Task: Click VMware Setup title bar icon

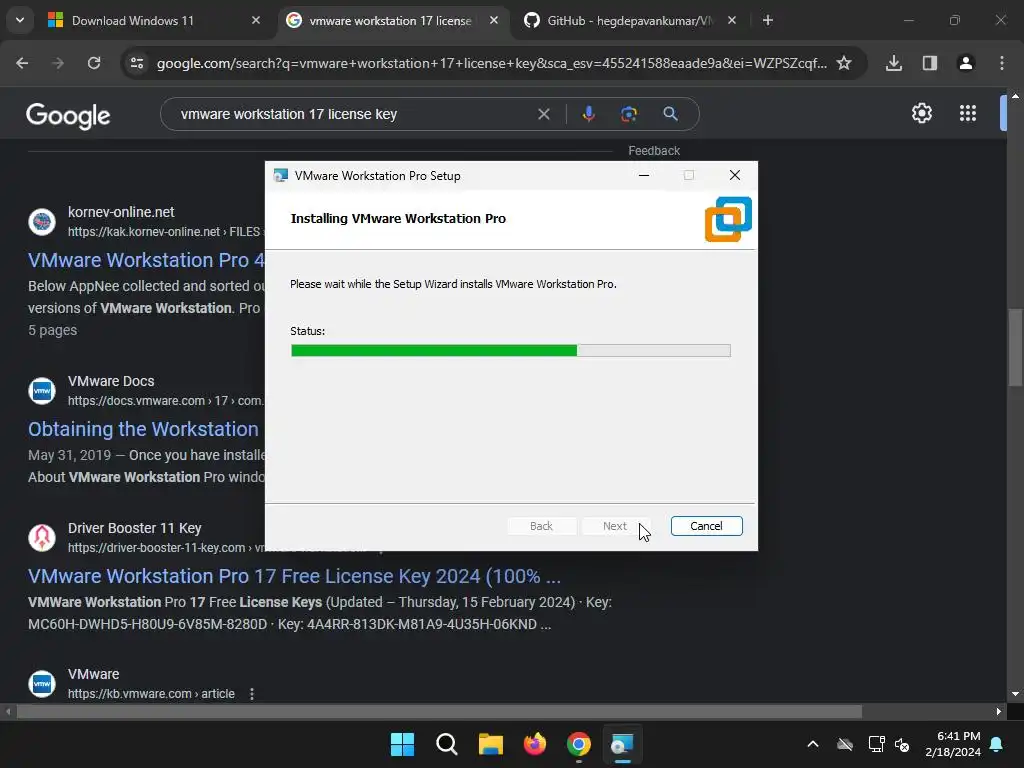Action: coord(281,176)
